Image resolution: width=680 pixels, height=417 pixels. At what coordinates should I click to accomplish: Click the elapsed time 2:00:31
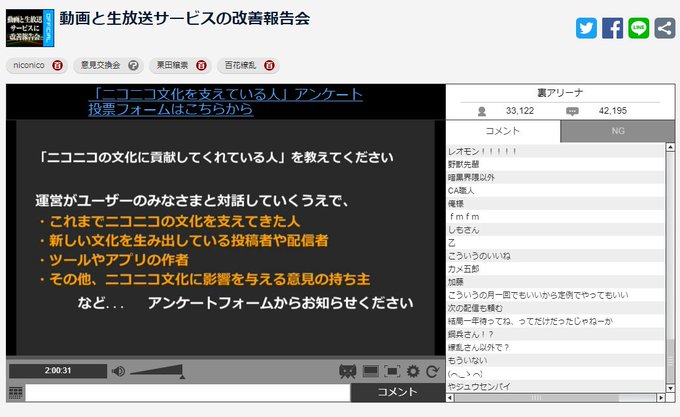(x=58, y=371)
